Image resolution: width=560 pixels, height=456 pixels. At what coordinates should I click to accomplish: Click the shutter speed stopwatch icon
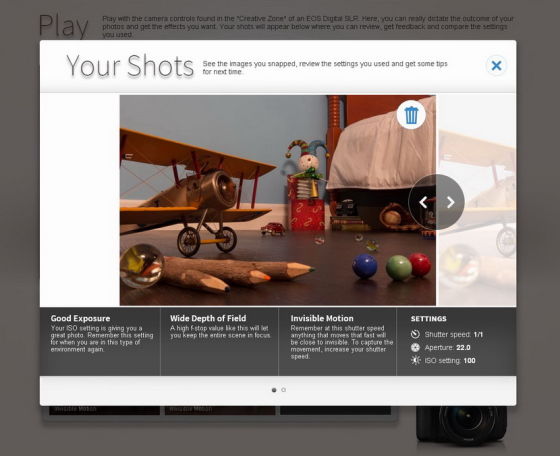click(415, 334)
